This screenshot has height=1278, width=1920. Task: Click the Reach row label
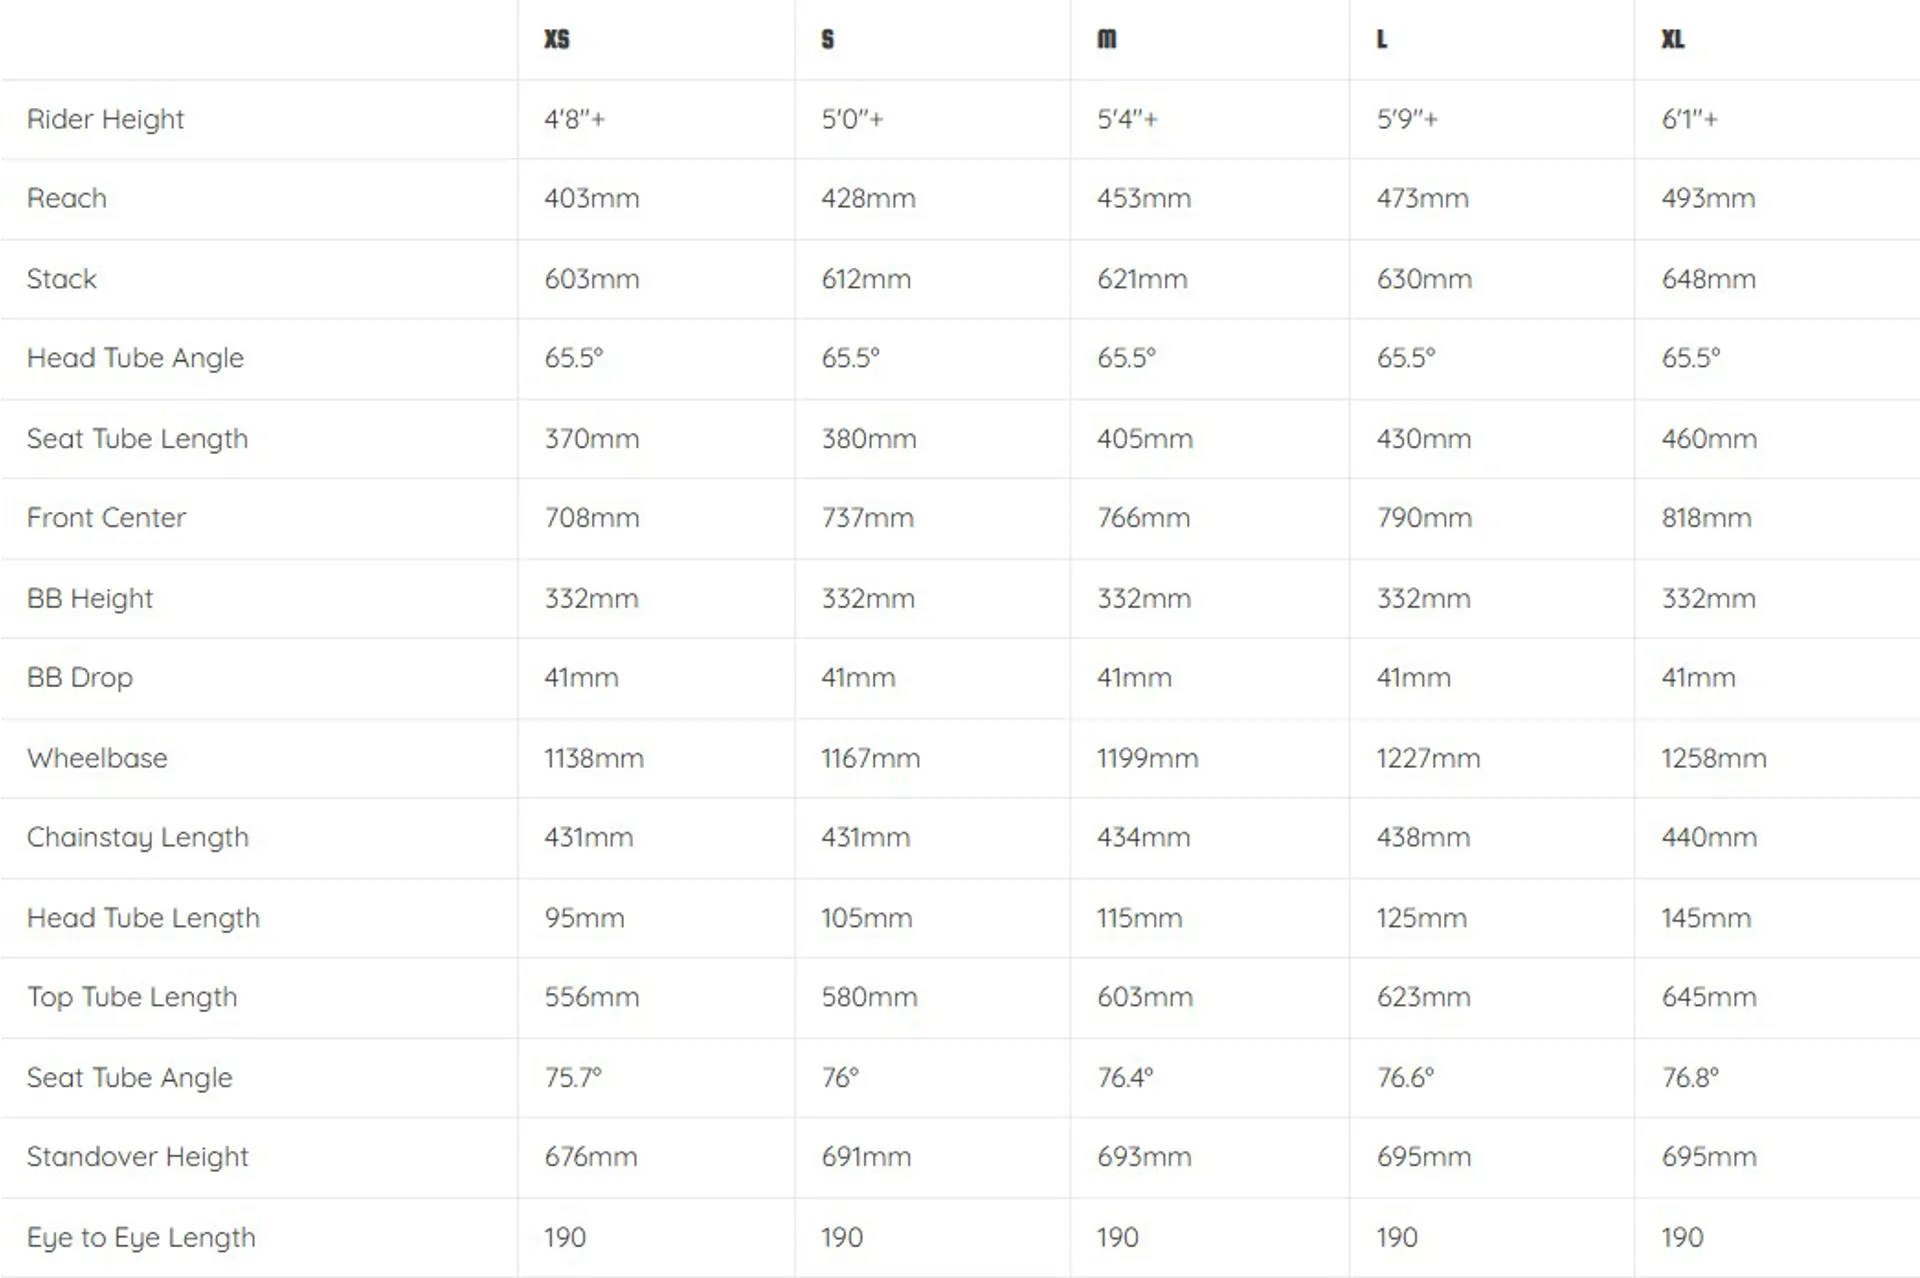[x=66, y=198]
